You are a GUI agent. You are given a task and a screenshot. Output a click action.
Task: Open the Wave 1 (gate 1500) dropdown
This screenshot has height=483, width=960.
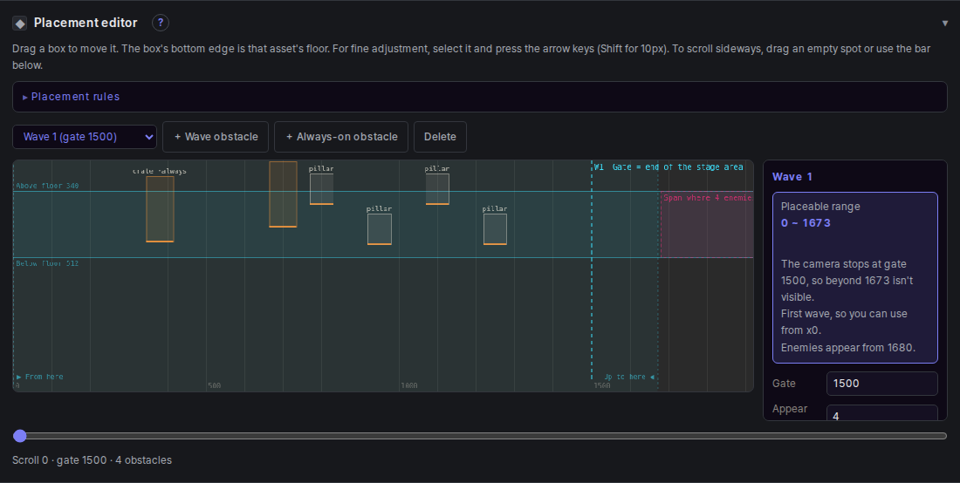(84, 137)
